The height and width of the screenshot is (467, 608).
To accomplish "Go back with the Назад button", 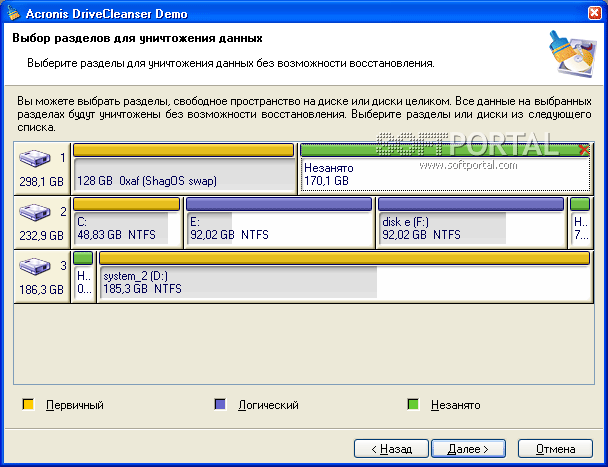I will click(391, 449).
